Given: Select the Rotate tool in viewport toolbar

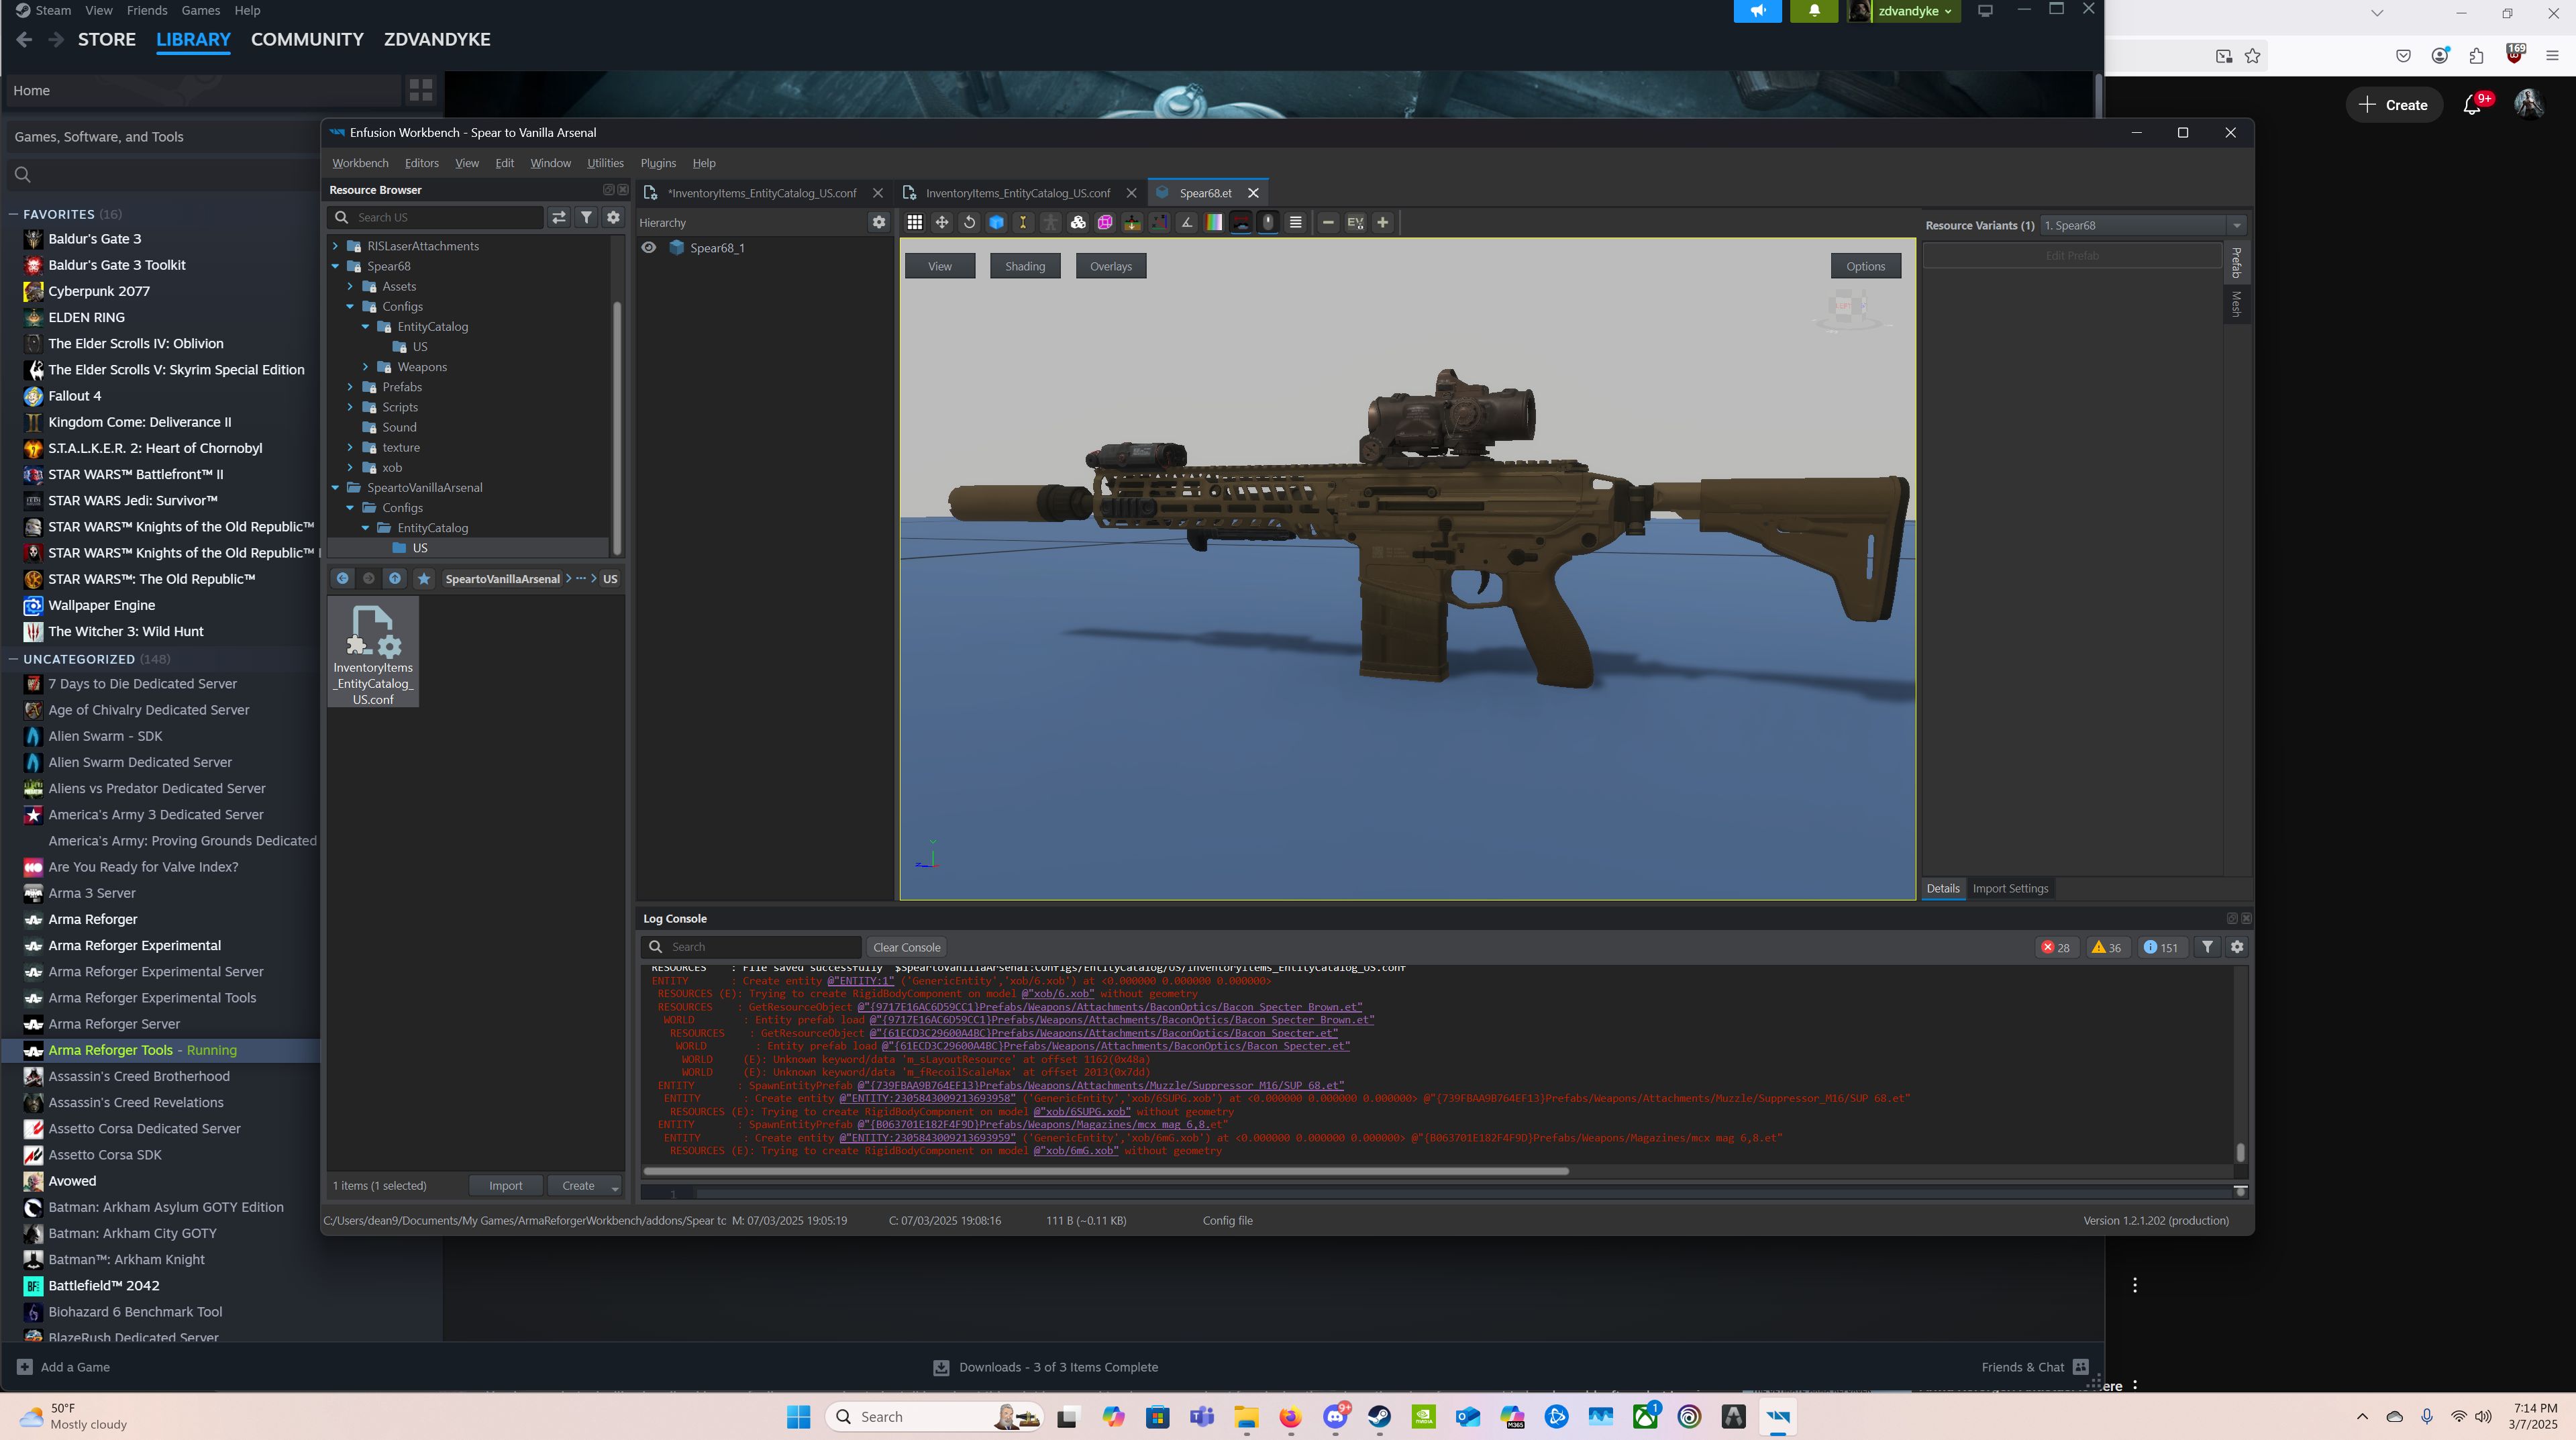Looking at the screenshot, I should click(x=968, y=222).
